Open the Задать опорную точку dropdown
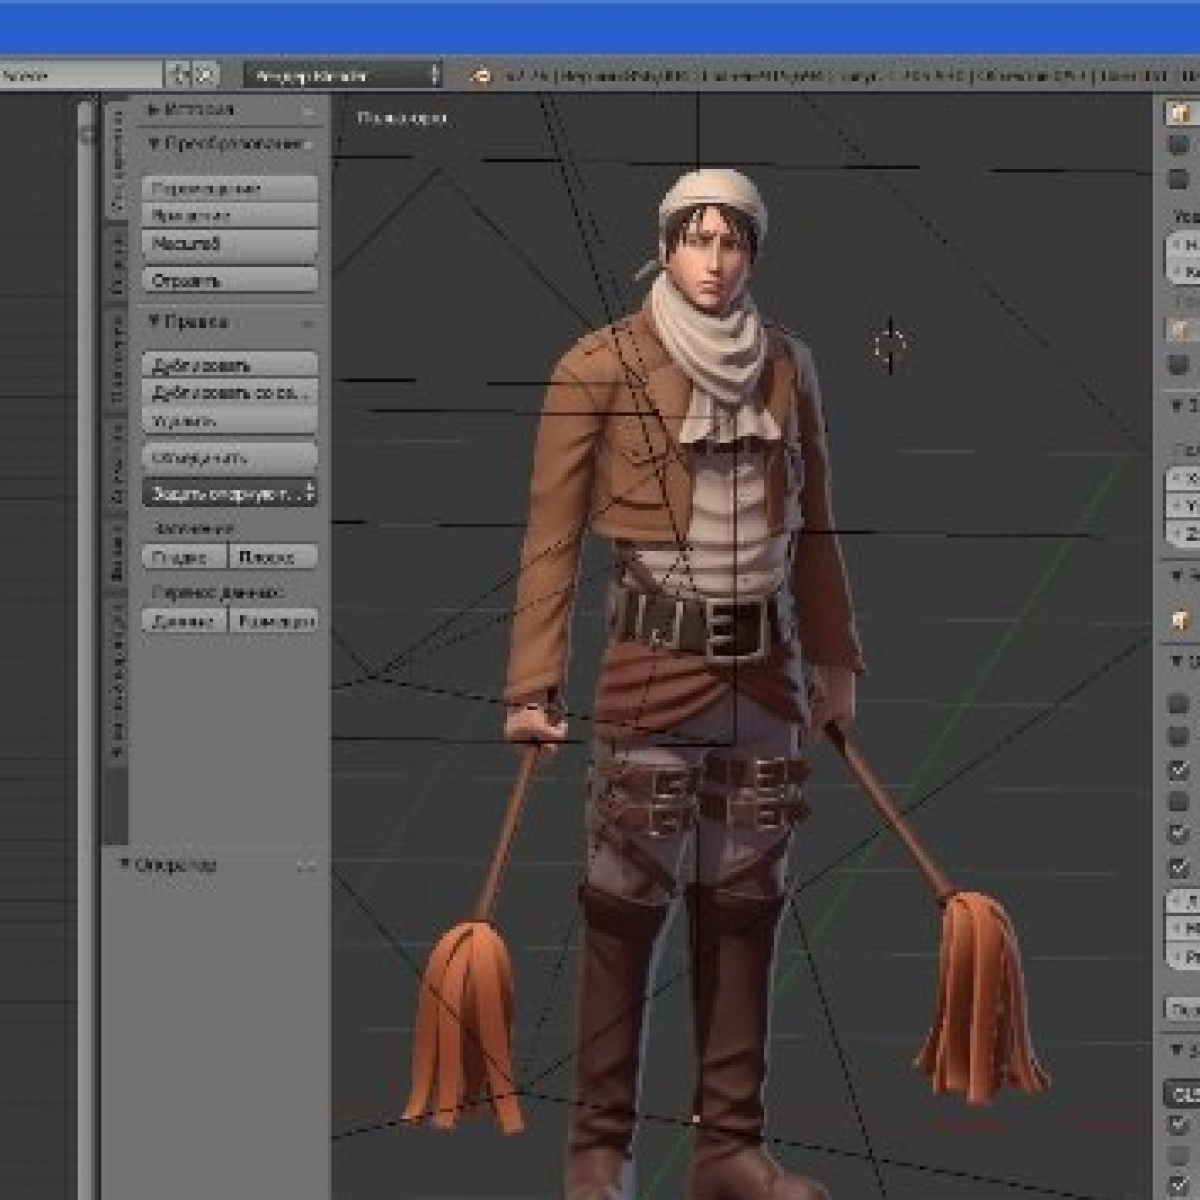Screen dimensions: 1200x1200 (230, 493)
